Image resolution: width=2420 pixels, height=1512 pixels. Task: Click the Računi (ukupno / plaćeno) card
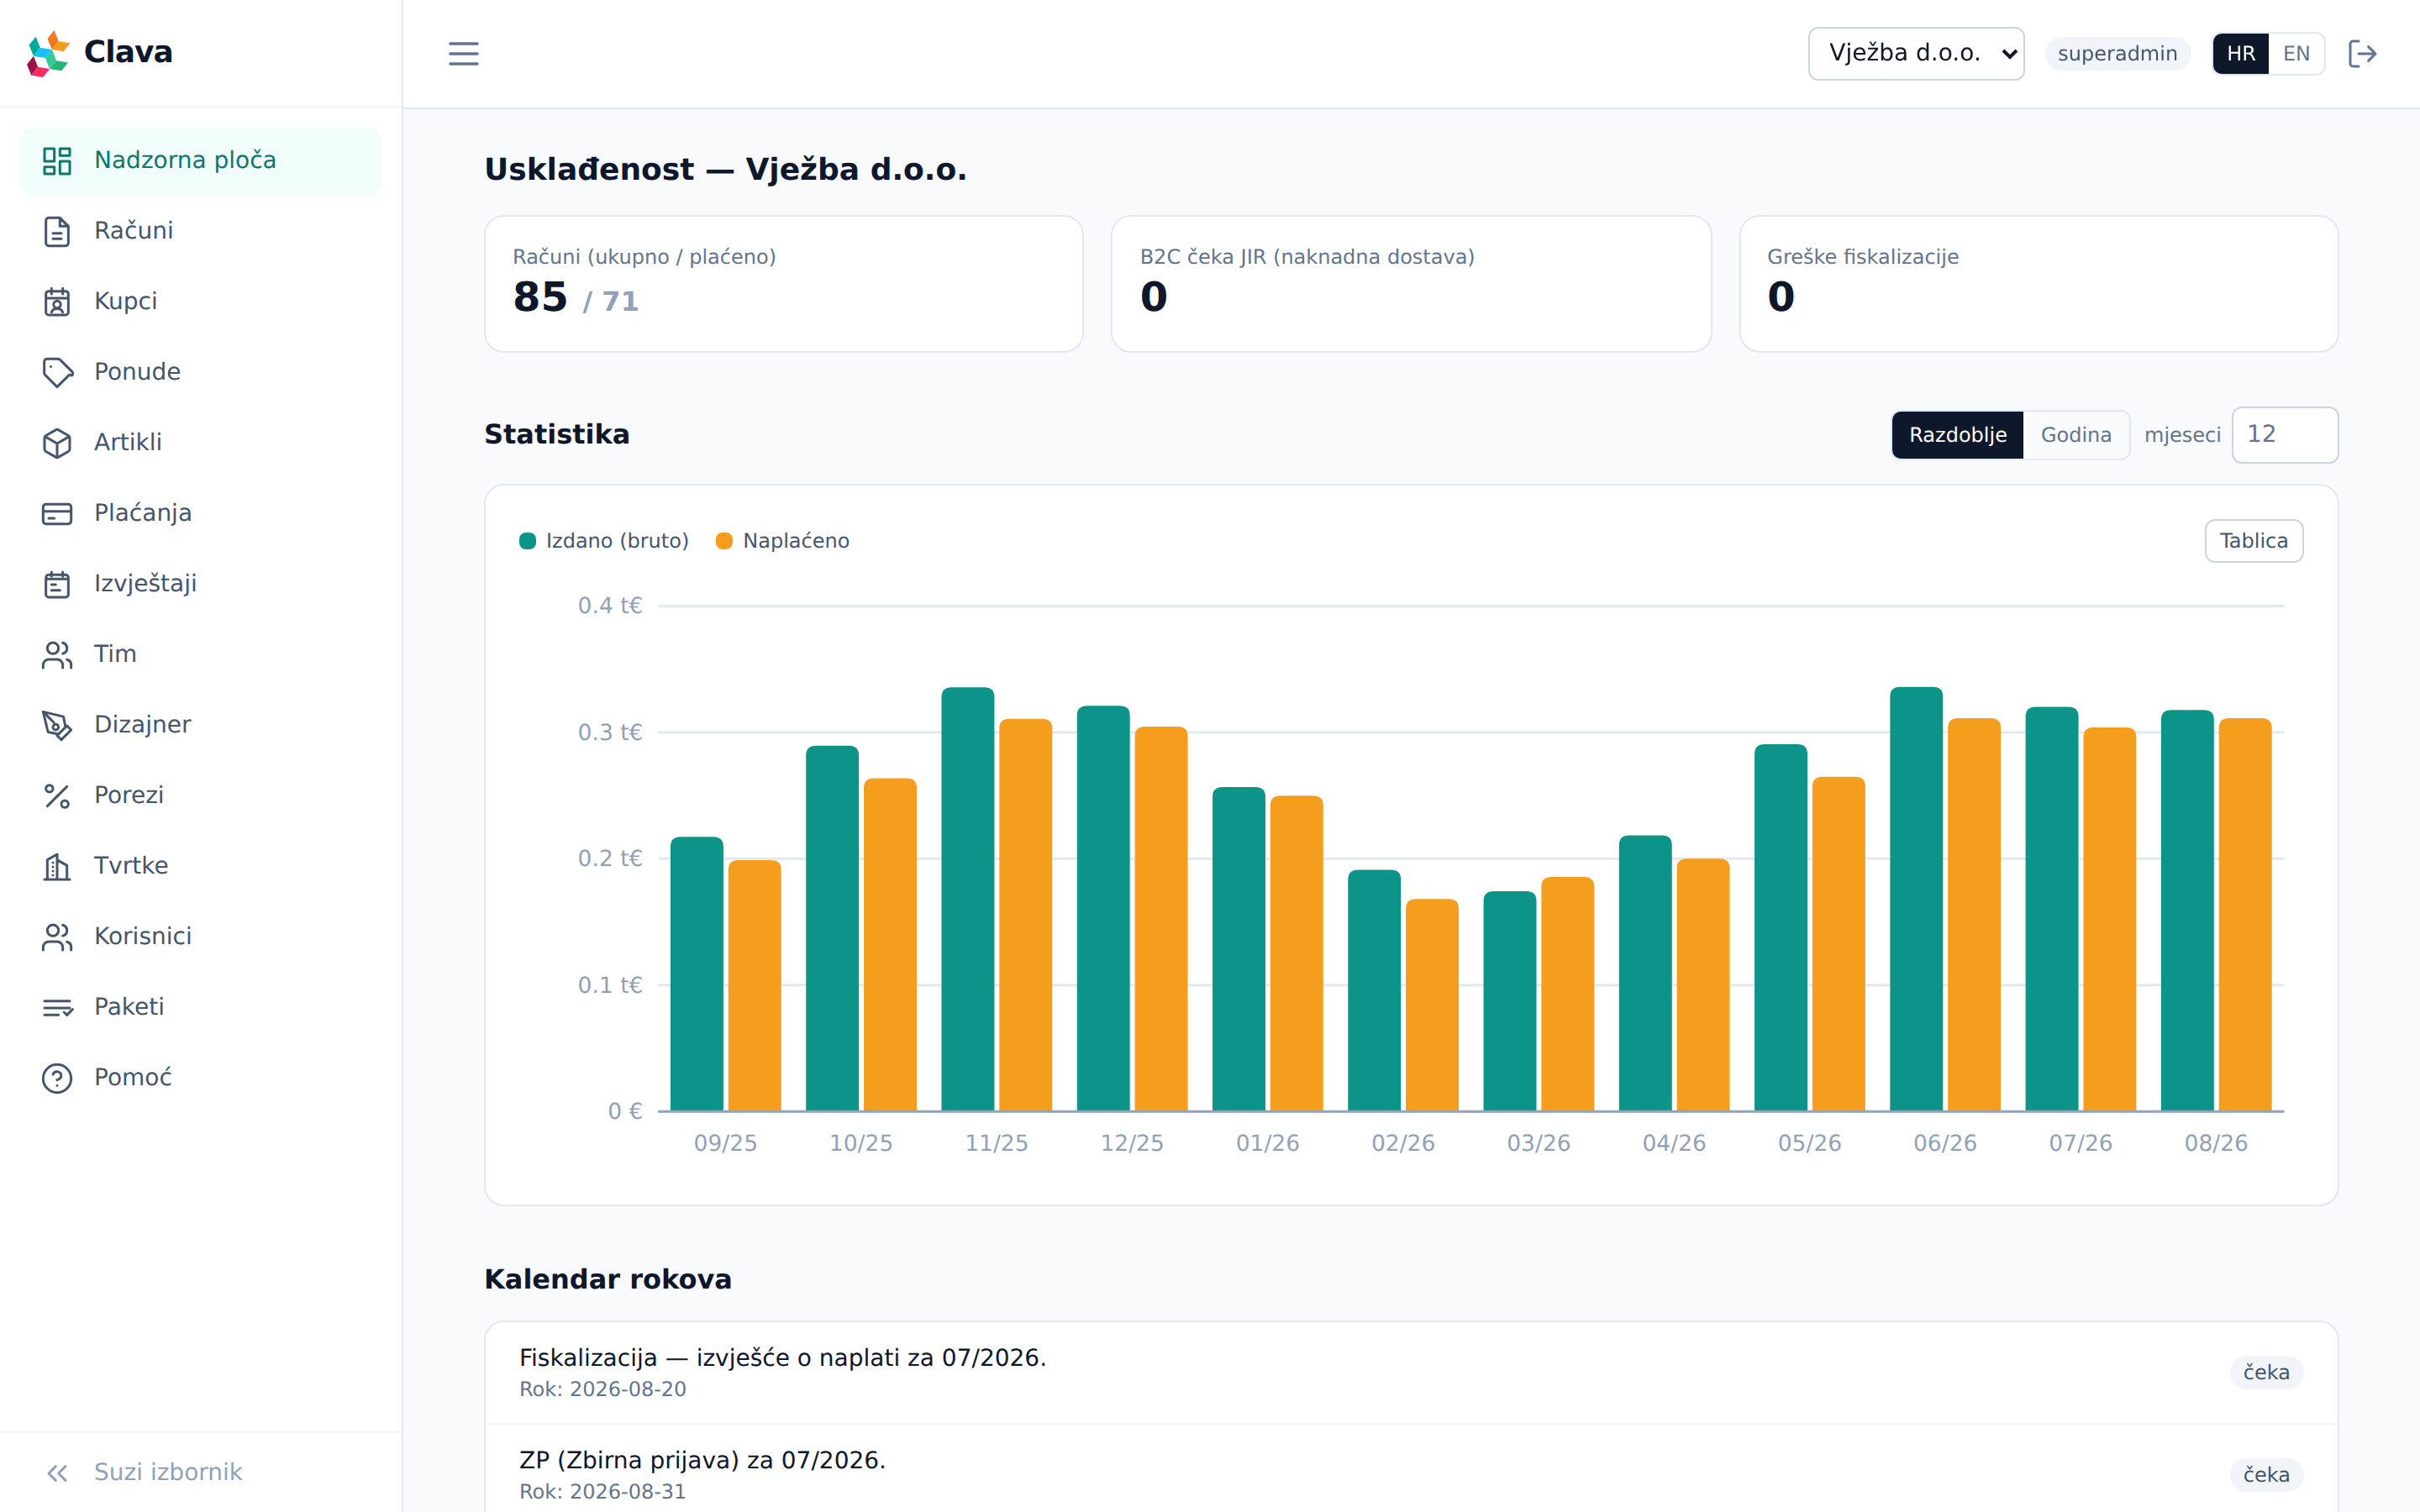point(783,284)
